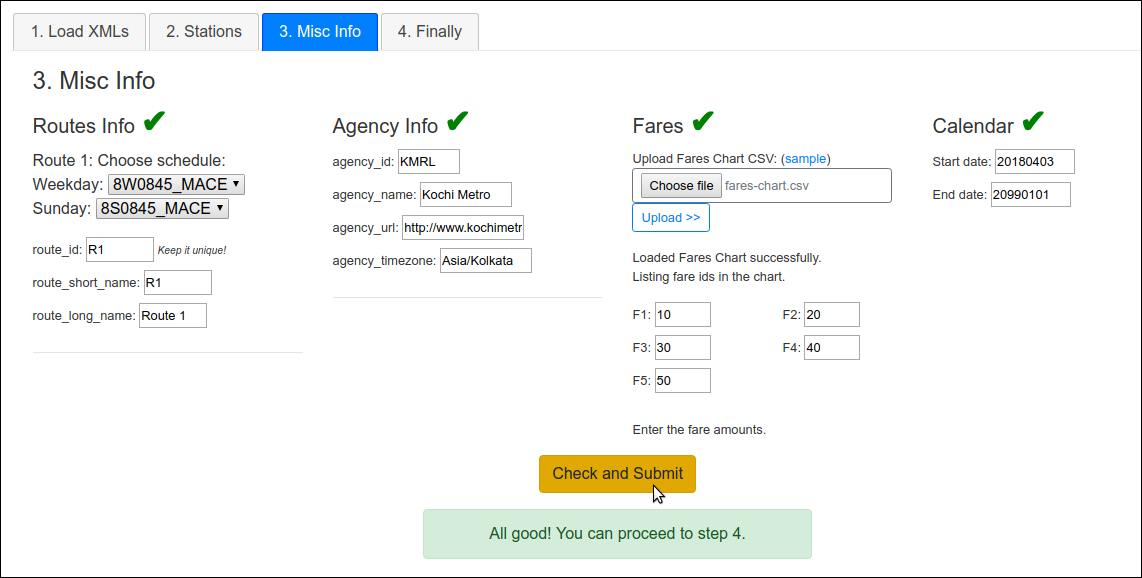Image resolution: width=1142 pixels, height=578 pixels.
Task: Select the Start date field
Action: click(x=1034, y=162)
